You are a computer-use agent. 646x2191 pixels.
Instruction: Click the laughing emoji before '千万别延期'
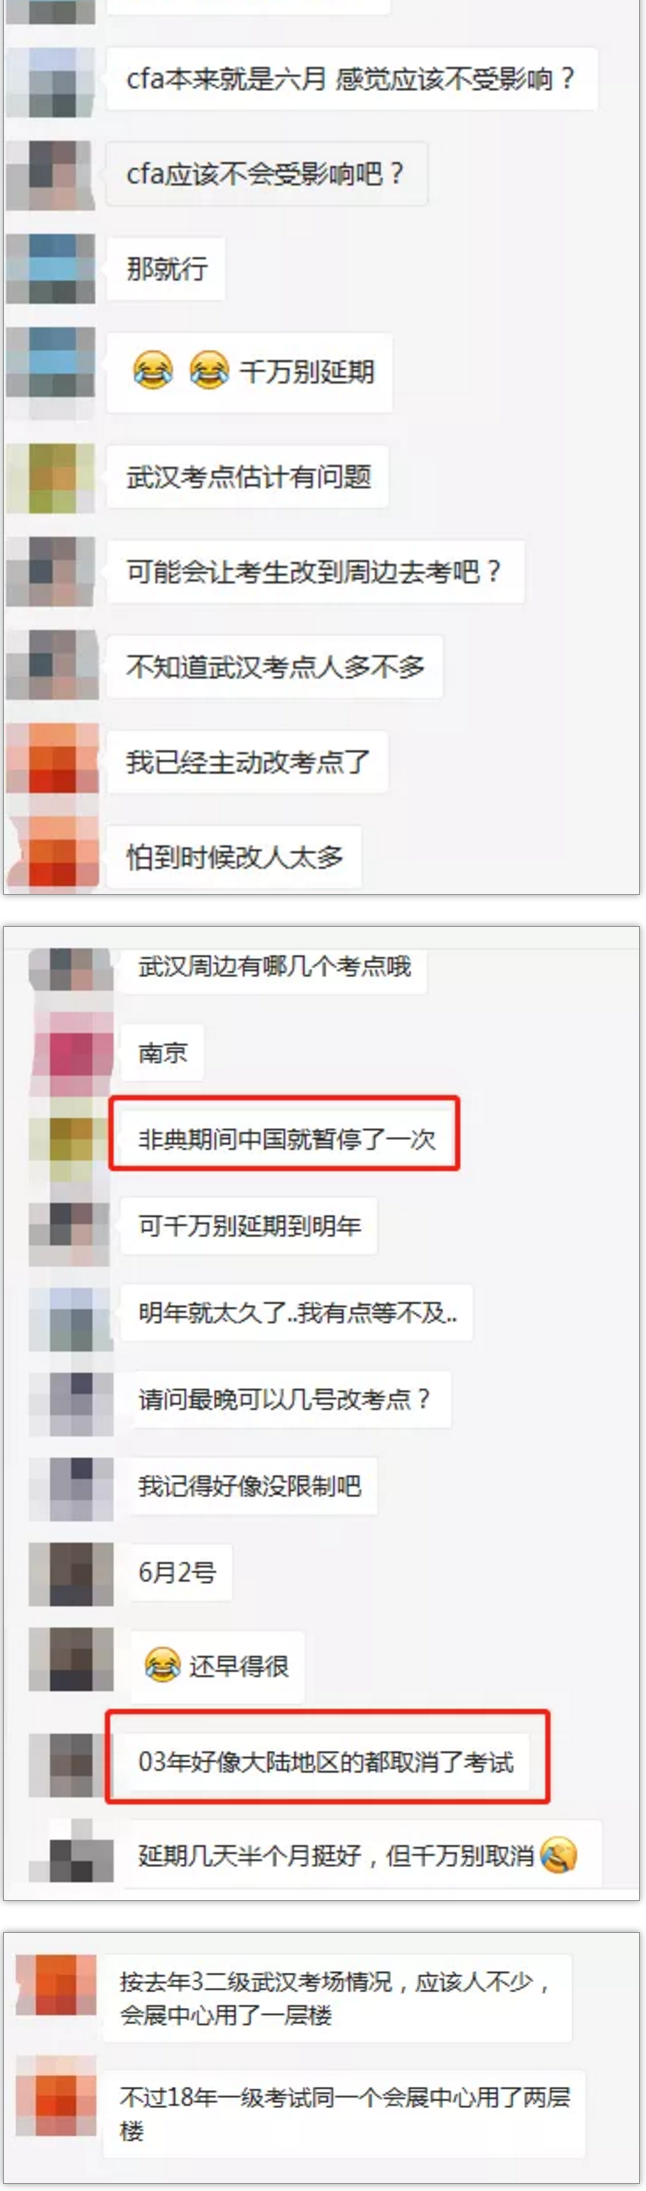click(153, 371)
